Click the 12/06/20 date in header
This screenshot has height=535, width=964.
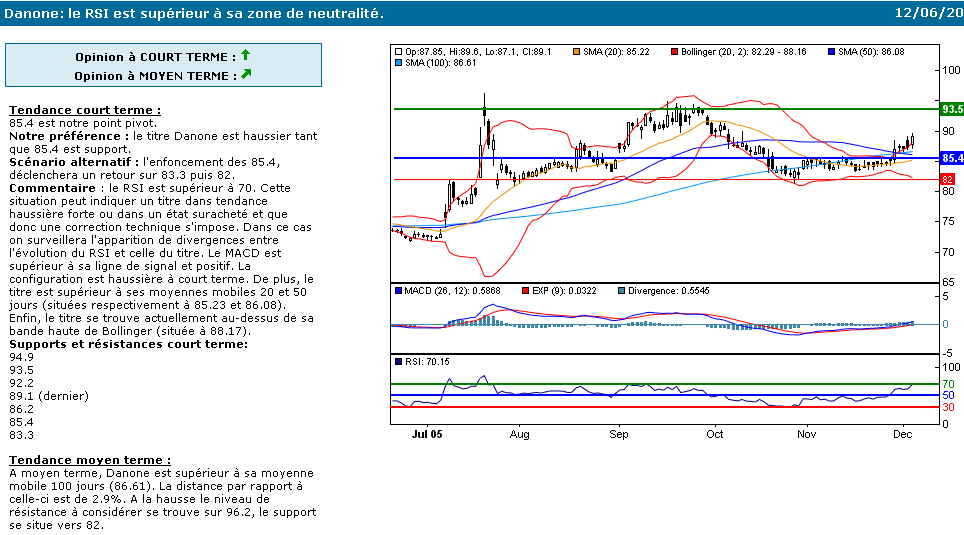tap(929, 13)
